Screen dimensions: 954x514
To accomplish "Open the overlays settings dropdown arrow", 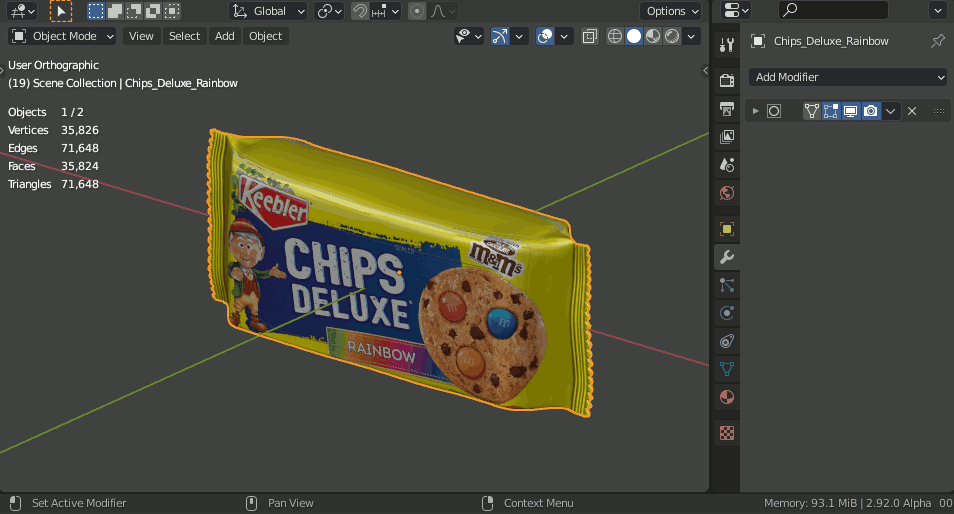I will click(x=564, y=36).
